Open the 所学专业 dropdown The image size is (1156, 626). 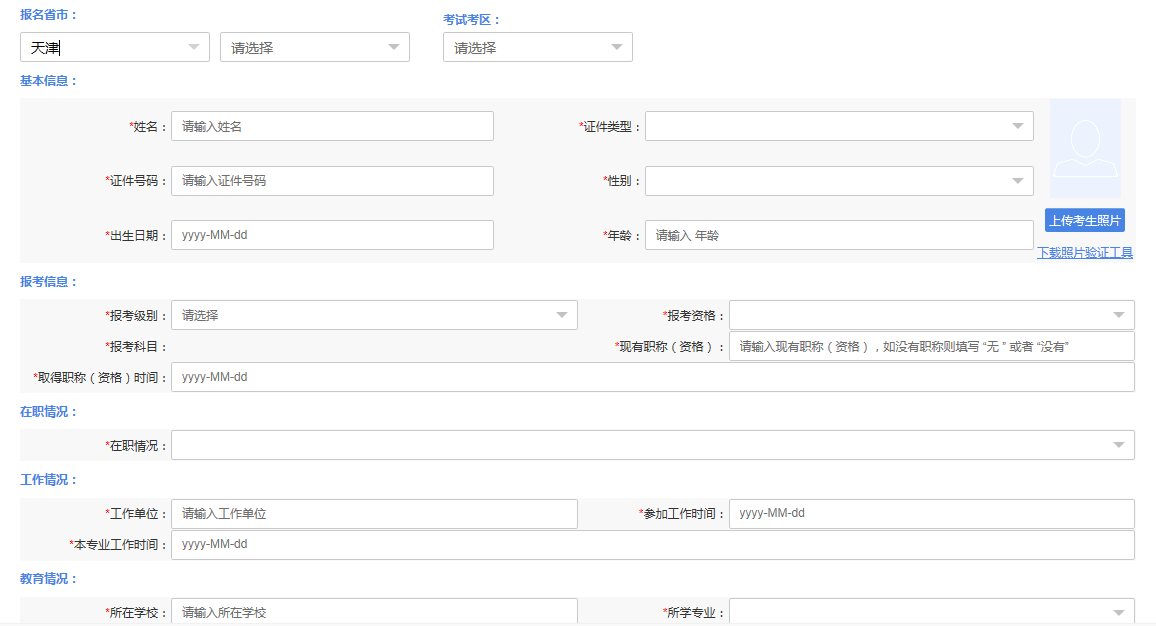click(931, 612)
